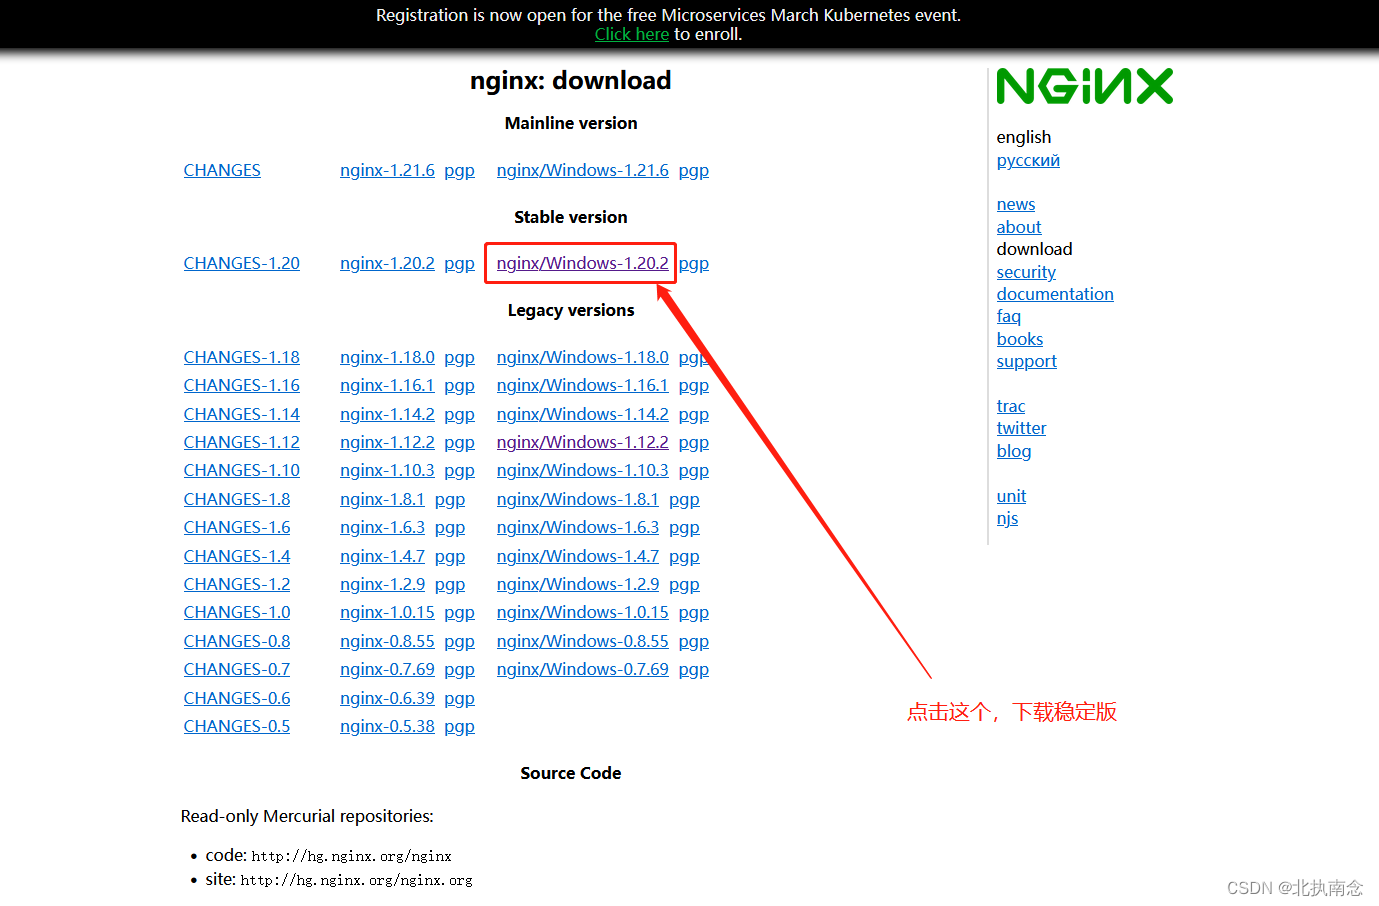Download nginx-0.8.55 source
1379x906 pixels.
[x=387, y=641]
